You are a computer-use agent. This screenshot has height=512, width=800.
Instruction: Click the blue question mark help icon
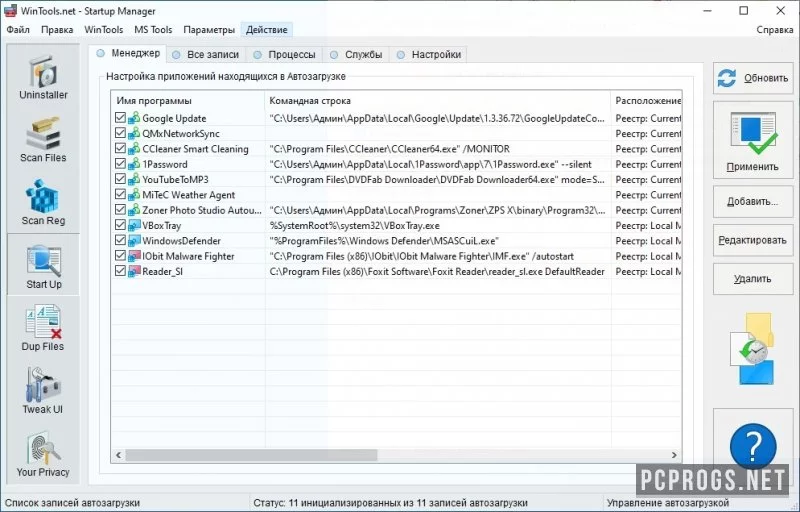(753, 446)
